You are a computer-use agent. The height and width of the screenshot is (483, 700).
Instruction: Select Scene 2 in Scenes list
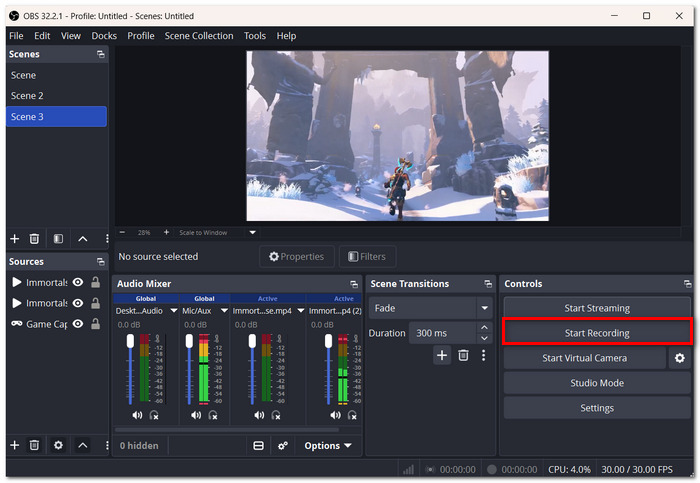tap(57, 96)
